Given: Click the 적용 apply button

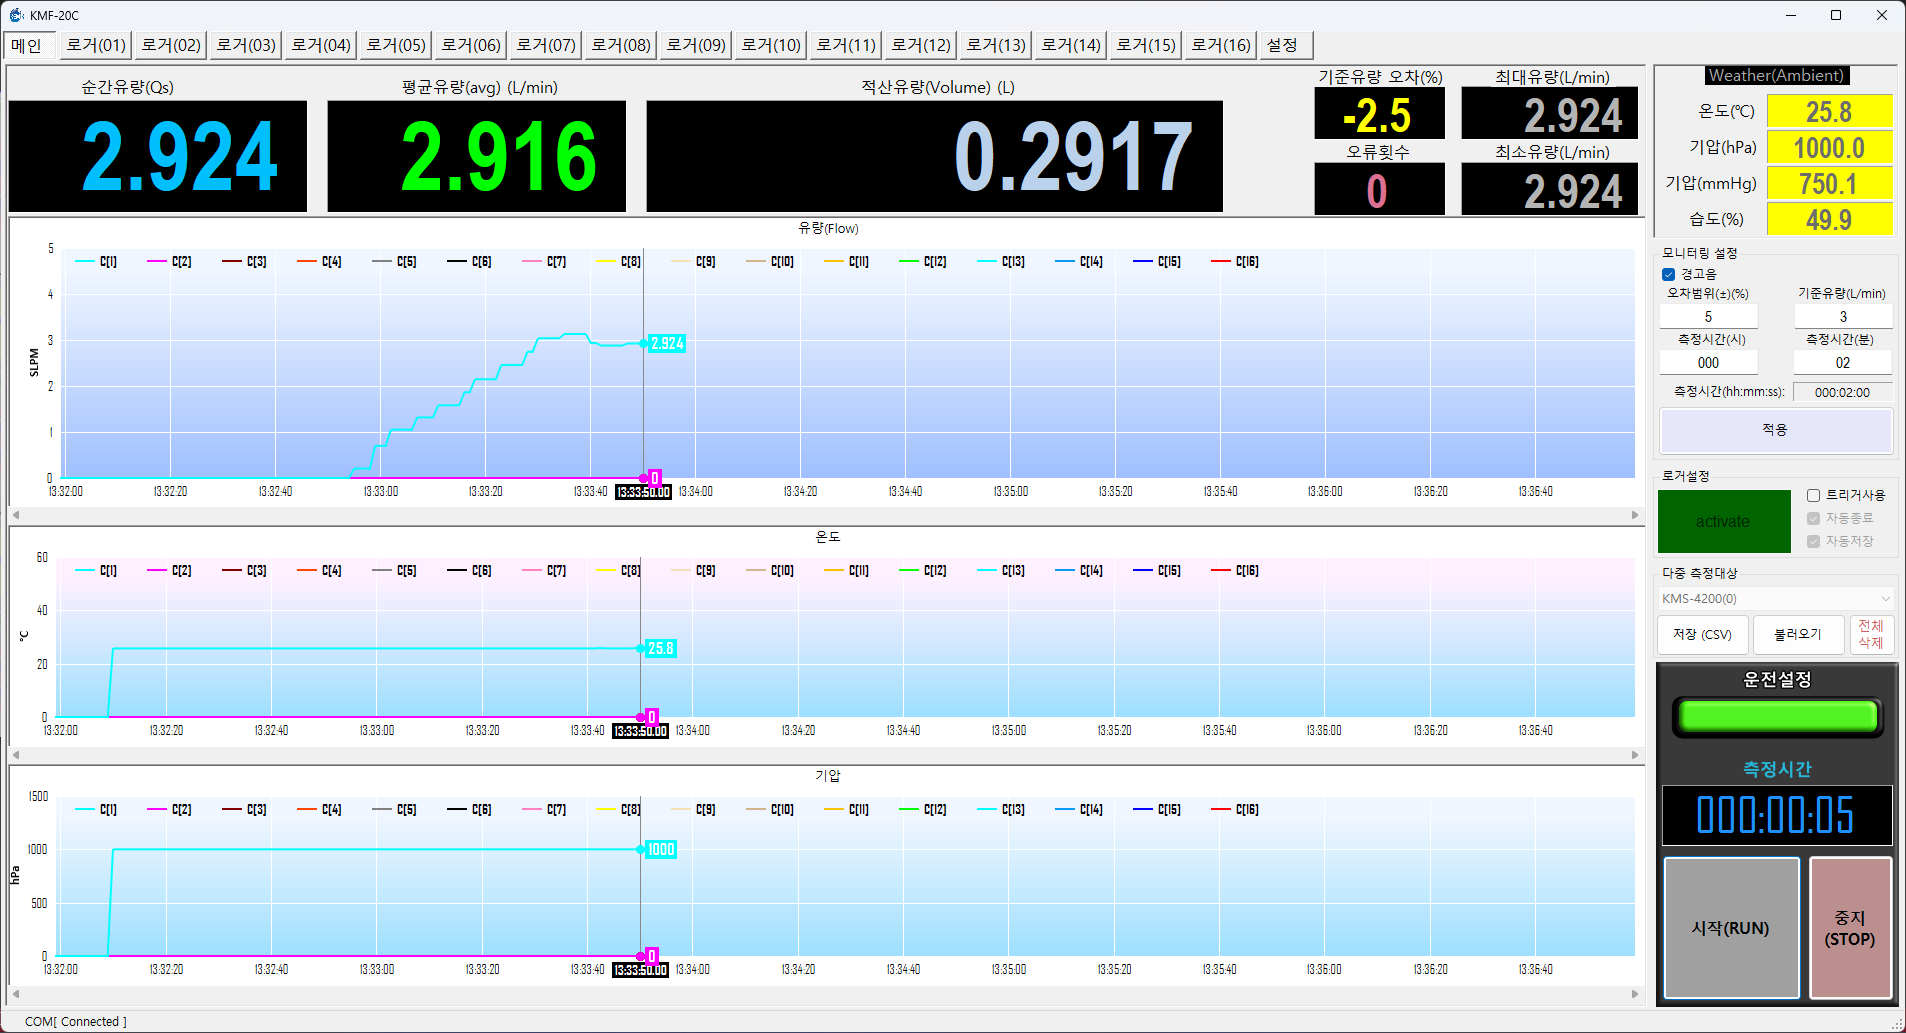Looking at the screenshot, I should 1775,430.
